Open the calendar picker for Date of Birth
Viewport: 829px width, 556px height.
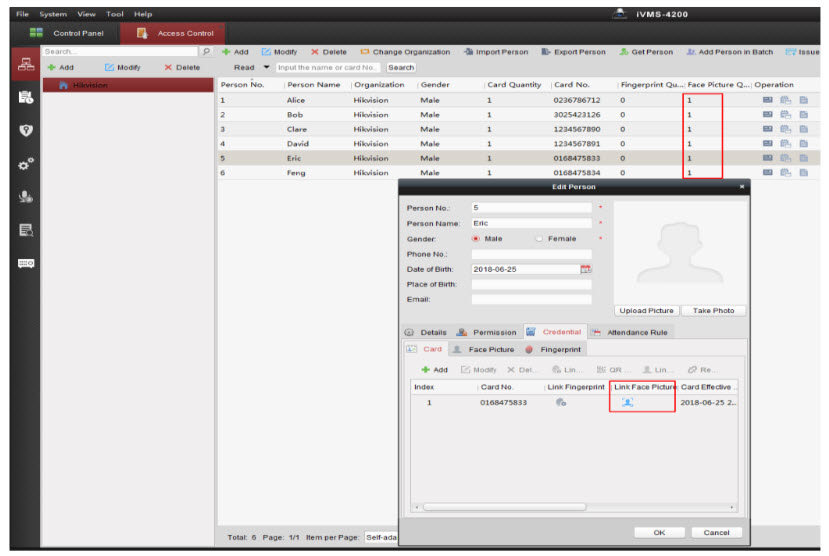point(586,269)
